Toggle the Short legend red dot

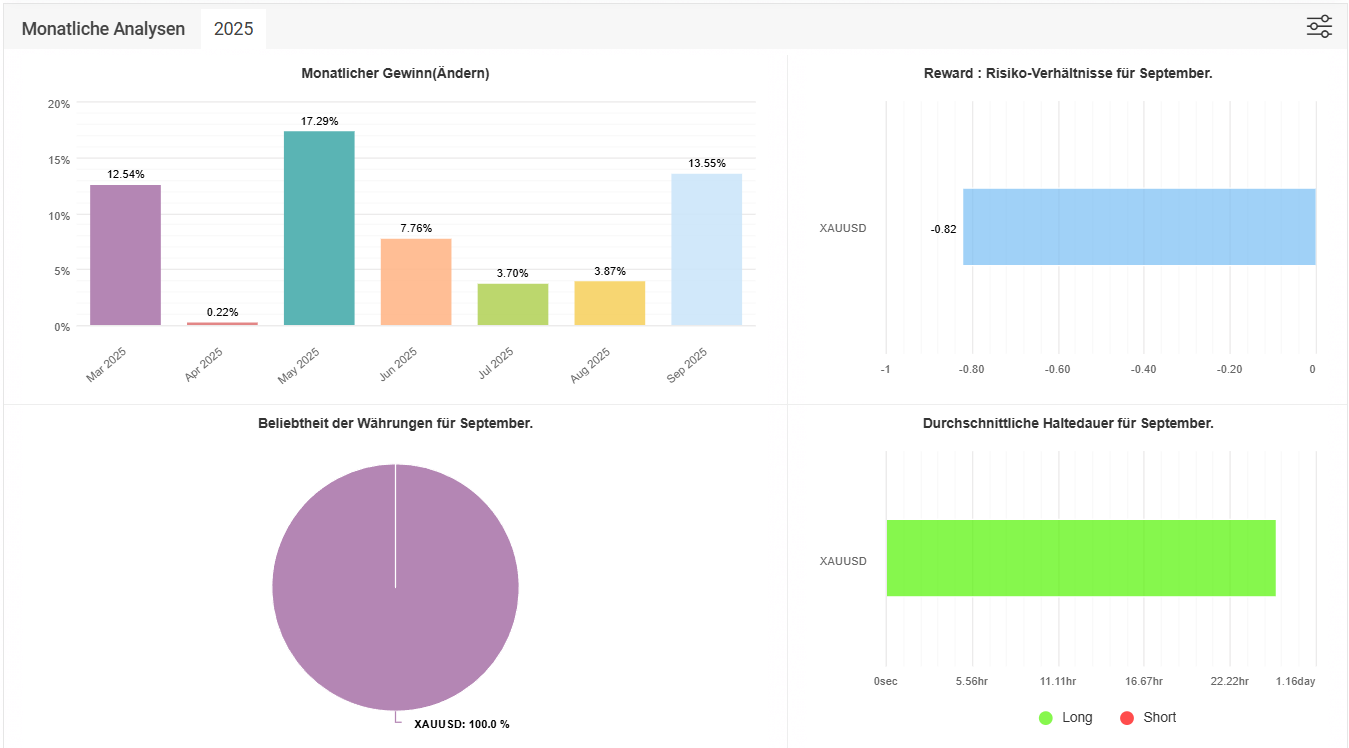[x=1127, y=718]
